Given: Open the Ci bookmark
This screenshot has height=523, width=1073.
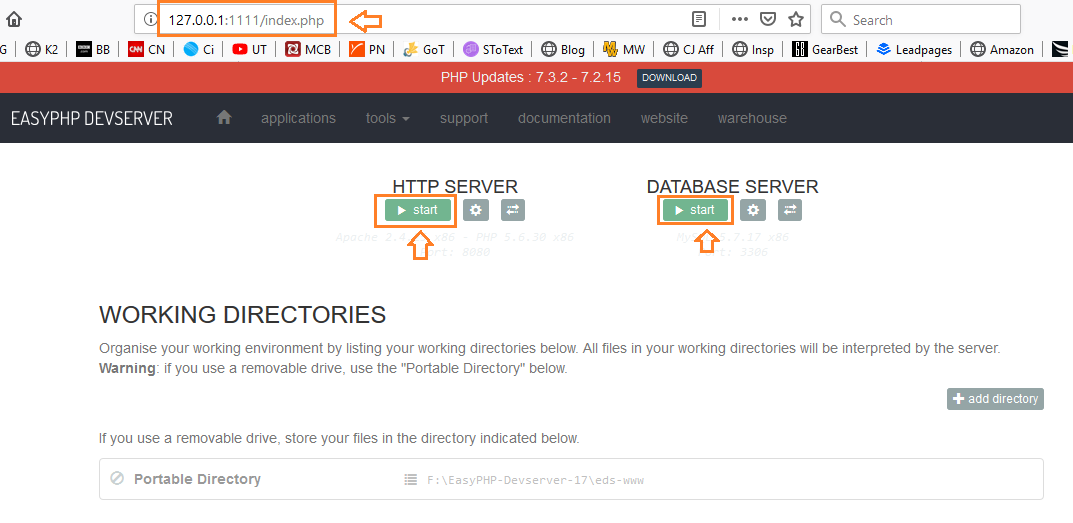Looking at the screenshot, I should [198, 49].
